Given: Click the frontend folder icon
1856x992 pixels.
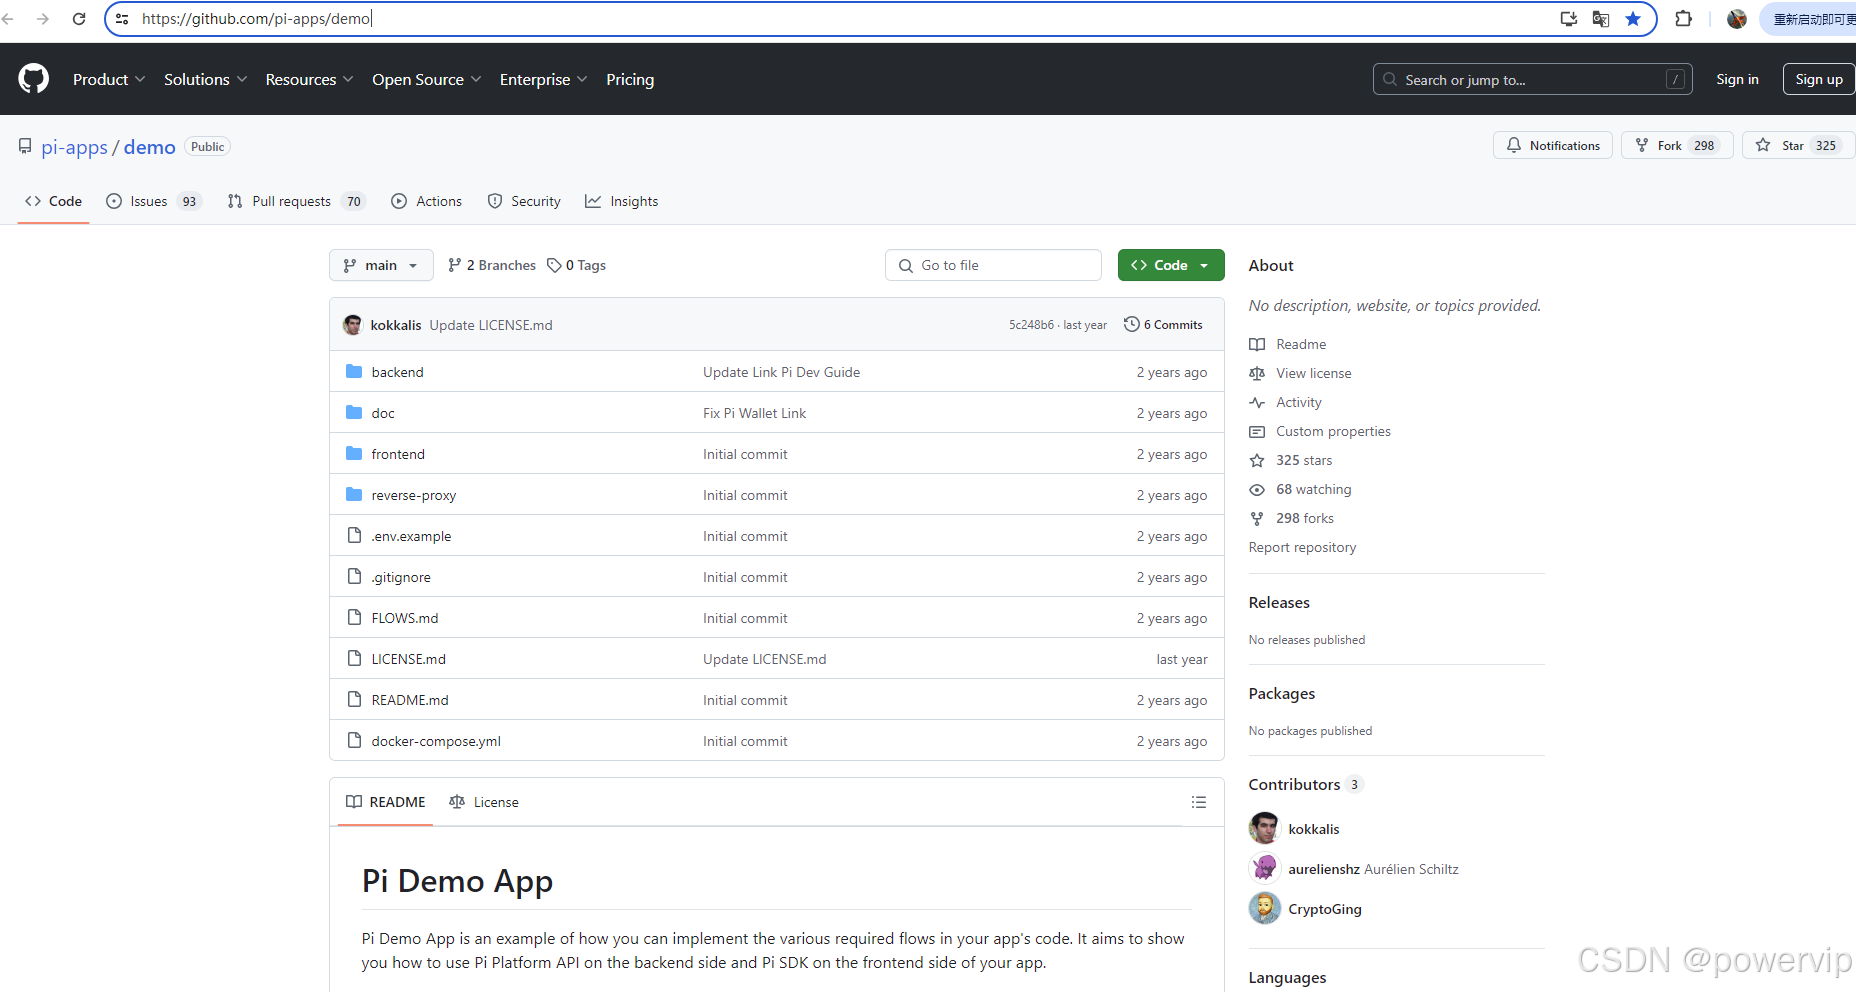Looking at the screenshot, I should 354,453.
